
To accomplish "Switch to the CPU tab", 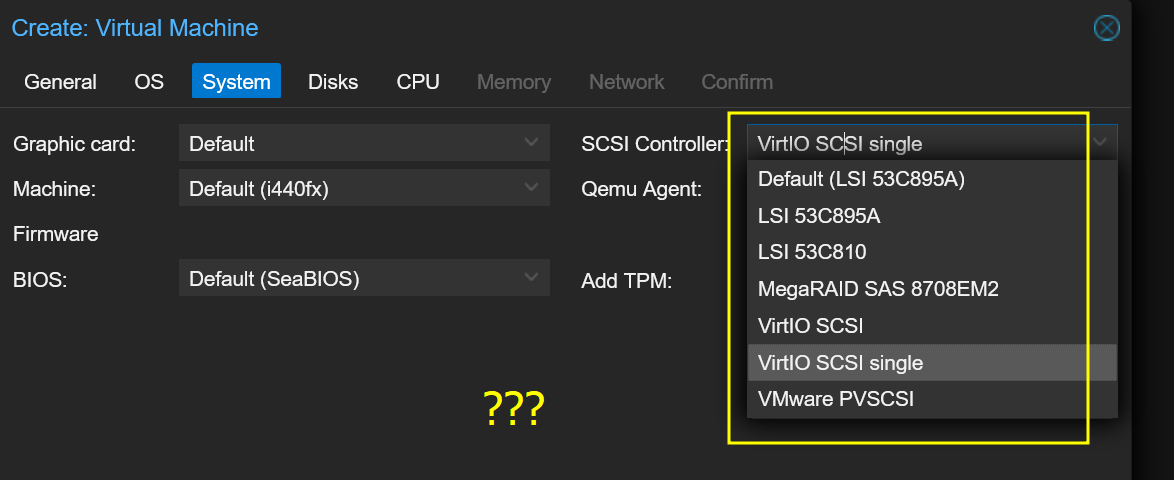I will point(418,82).
